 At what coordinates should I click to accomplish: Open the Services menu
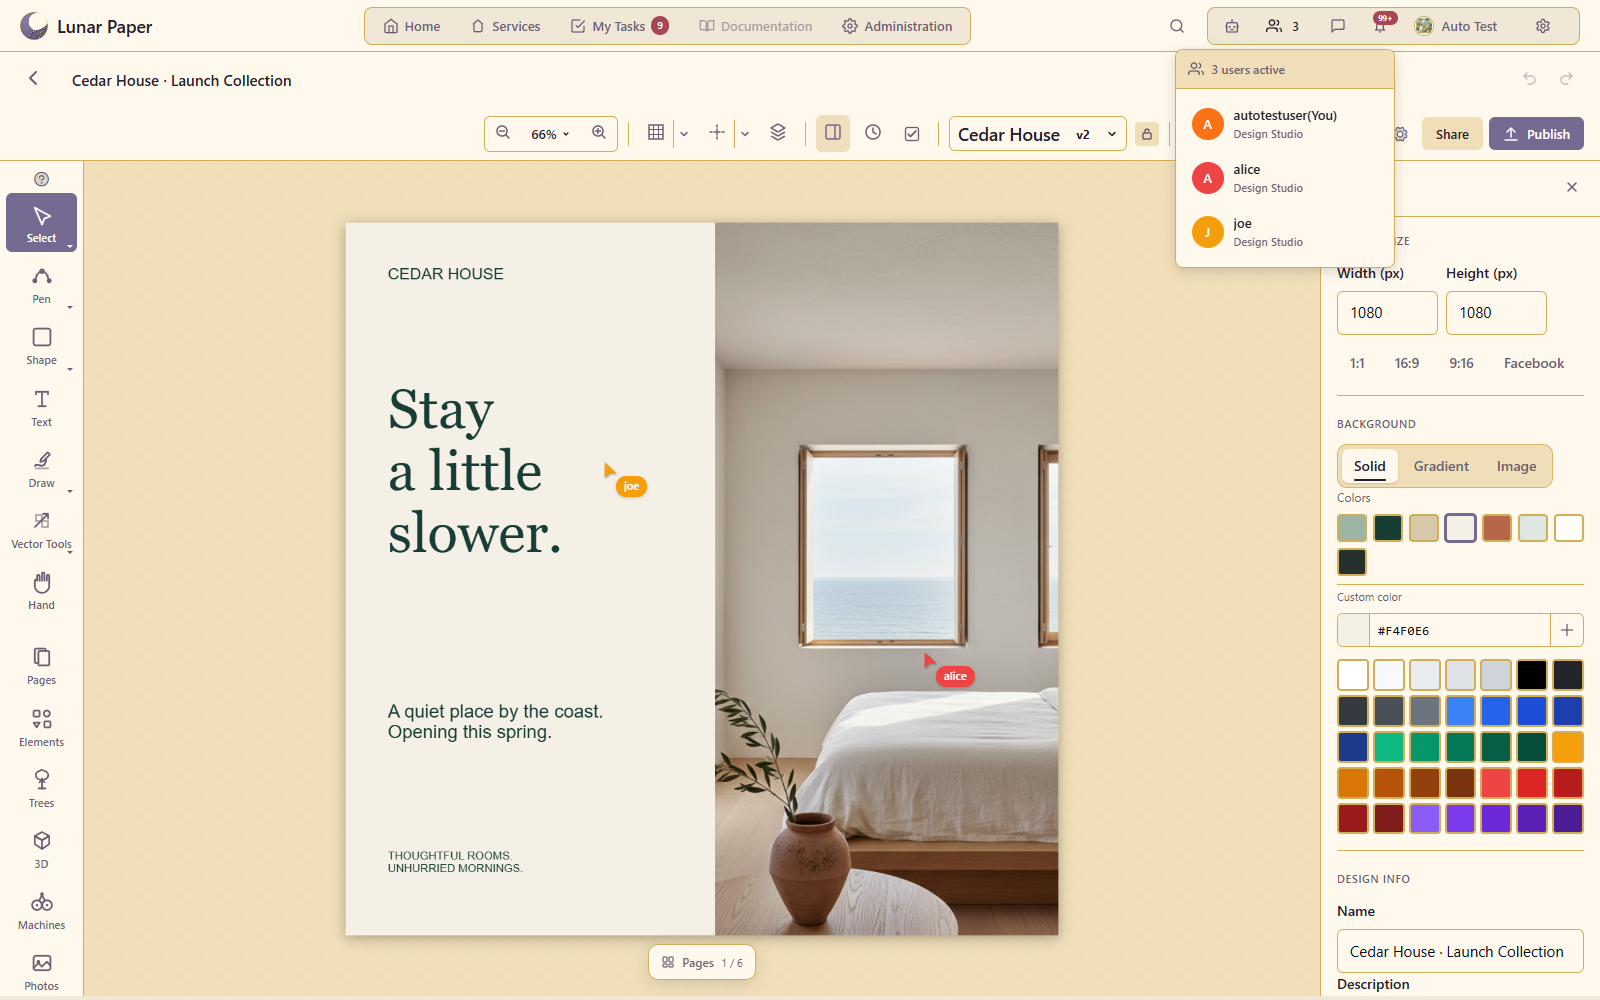point(506,26)
